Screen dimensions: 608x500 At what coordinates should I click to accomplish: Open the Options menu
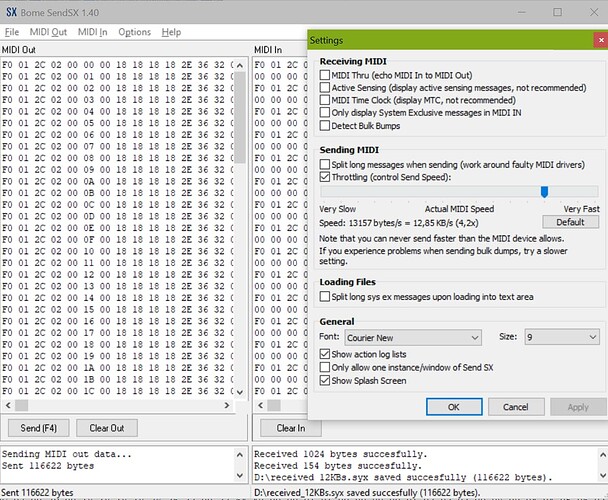(x=134, y=32)
